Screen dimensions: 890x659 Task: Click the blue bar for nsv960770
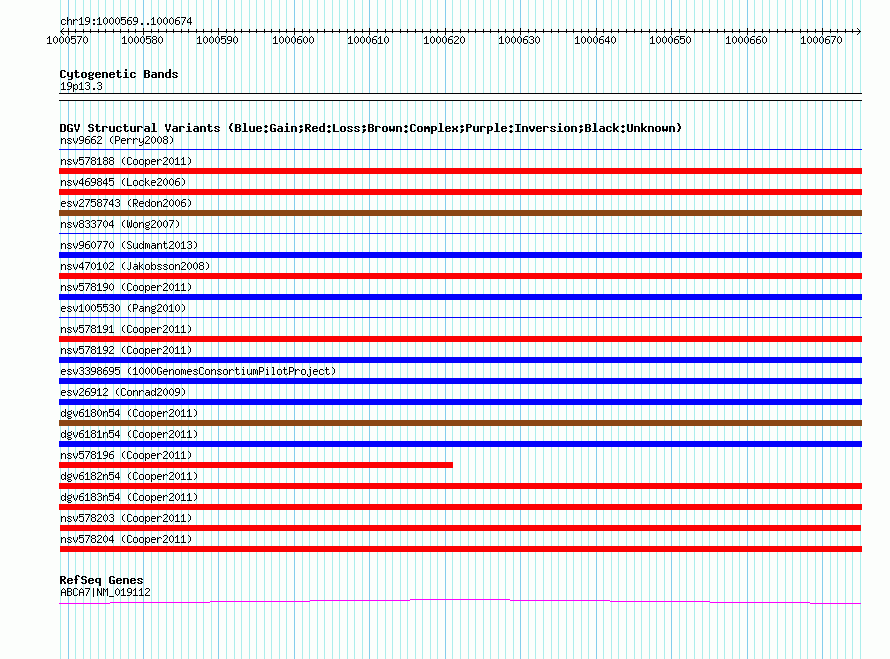460,255
